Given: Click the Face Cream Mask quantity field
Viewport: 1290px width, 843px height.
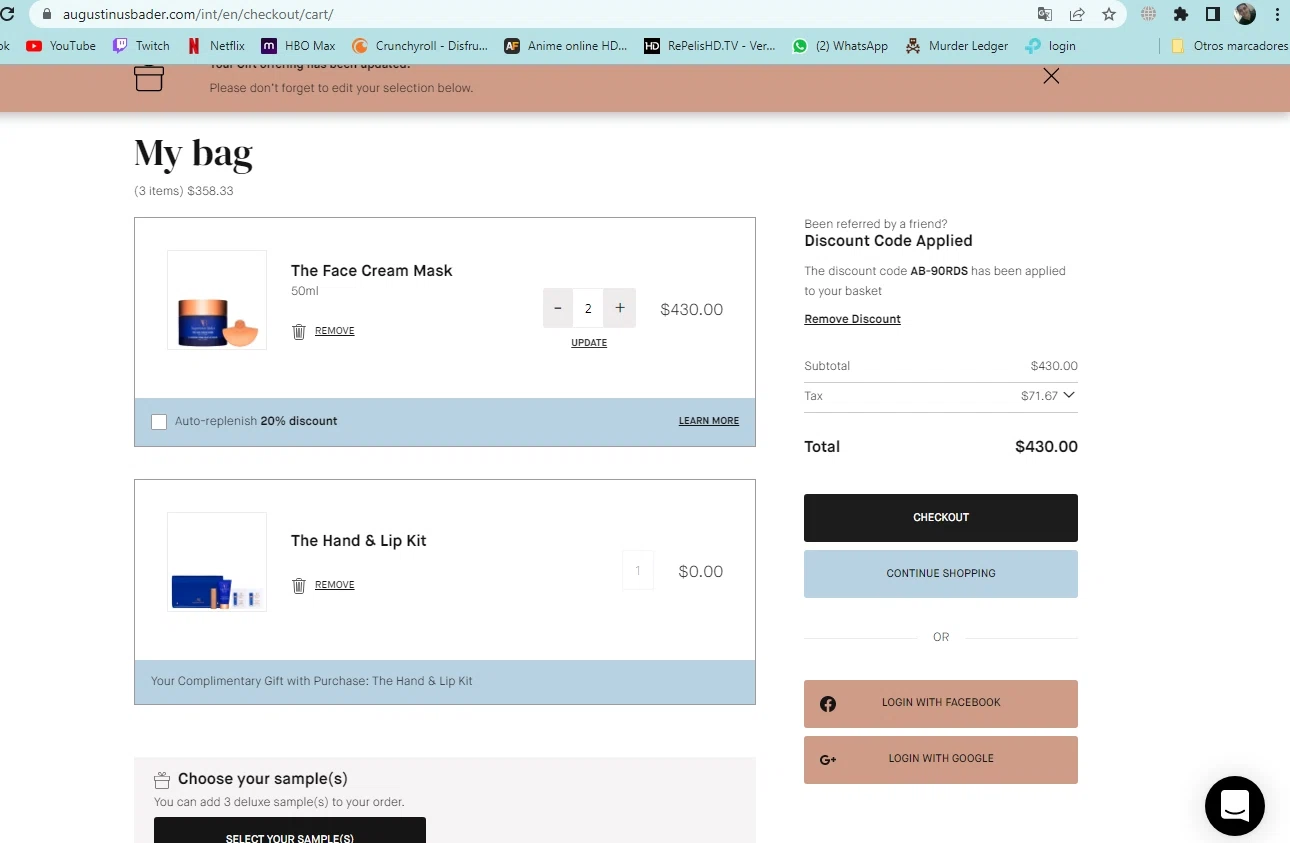Looking at the screenshot, I should tap(588, 308).
